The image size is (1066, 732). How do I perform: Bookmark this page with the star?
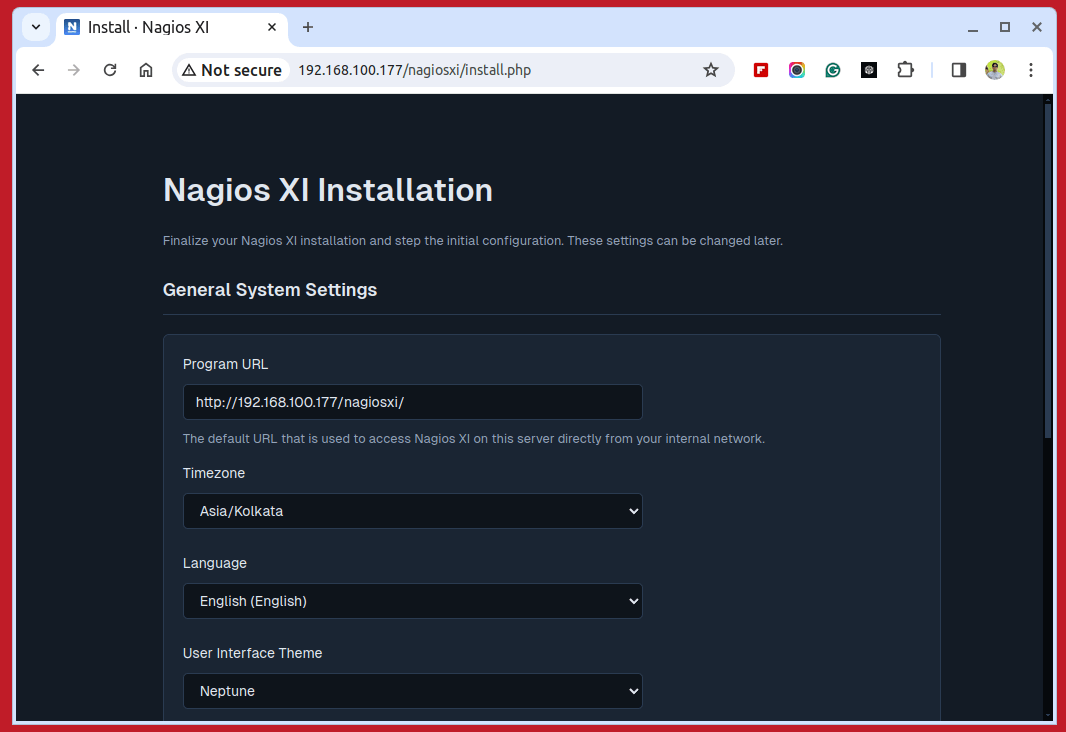711,70
